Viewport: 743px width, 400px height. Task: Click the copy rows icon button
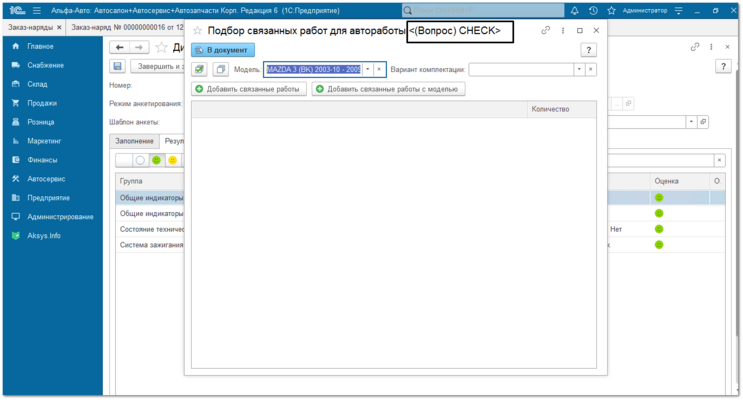(220, 70)
